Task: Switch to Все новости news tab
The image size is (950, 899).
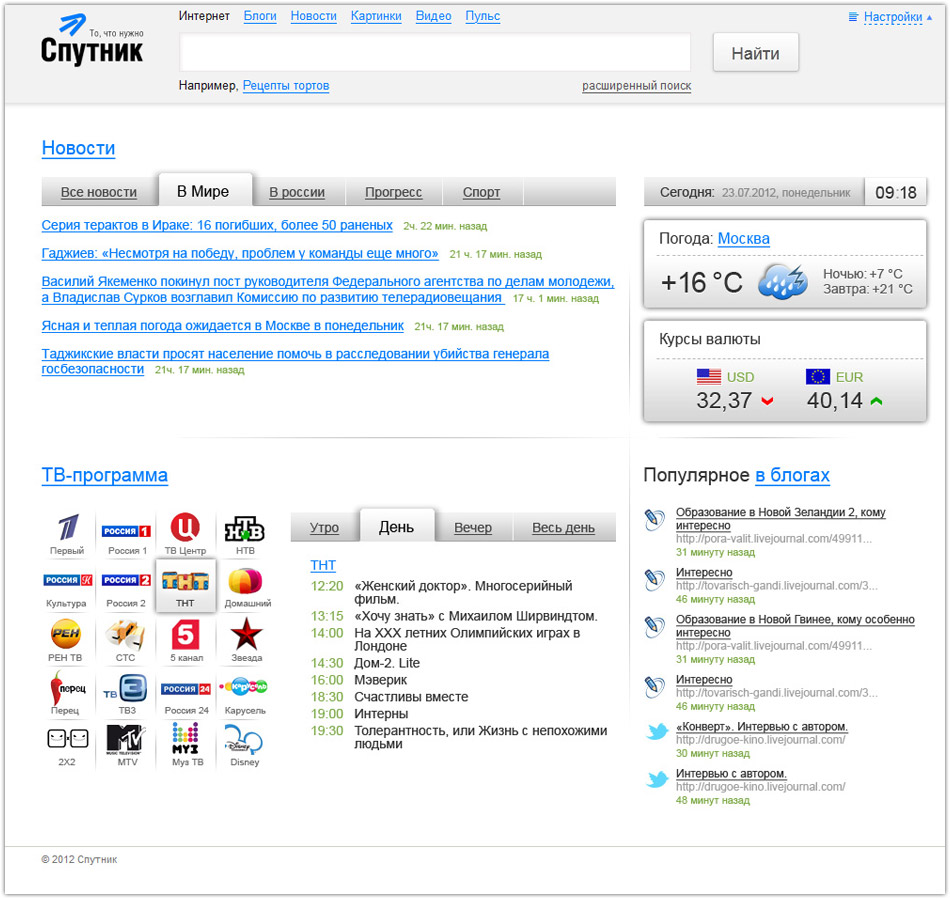Action: (99, 192)
